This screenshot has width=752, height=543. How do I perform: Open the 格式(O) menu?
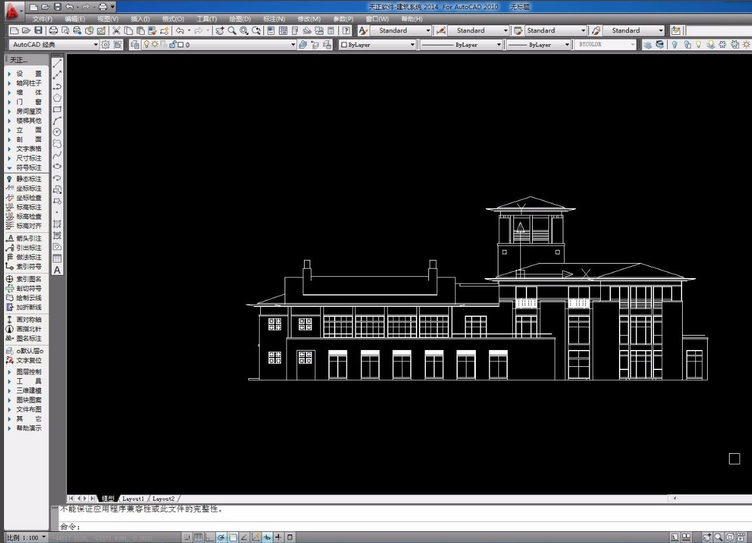[x=173, y=19]
